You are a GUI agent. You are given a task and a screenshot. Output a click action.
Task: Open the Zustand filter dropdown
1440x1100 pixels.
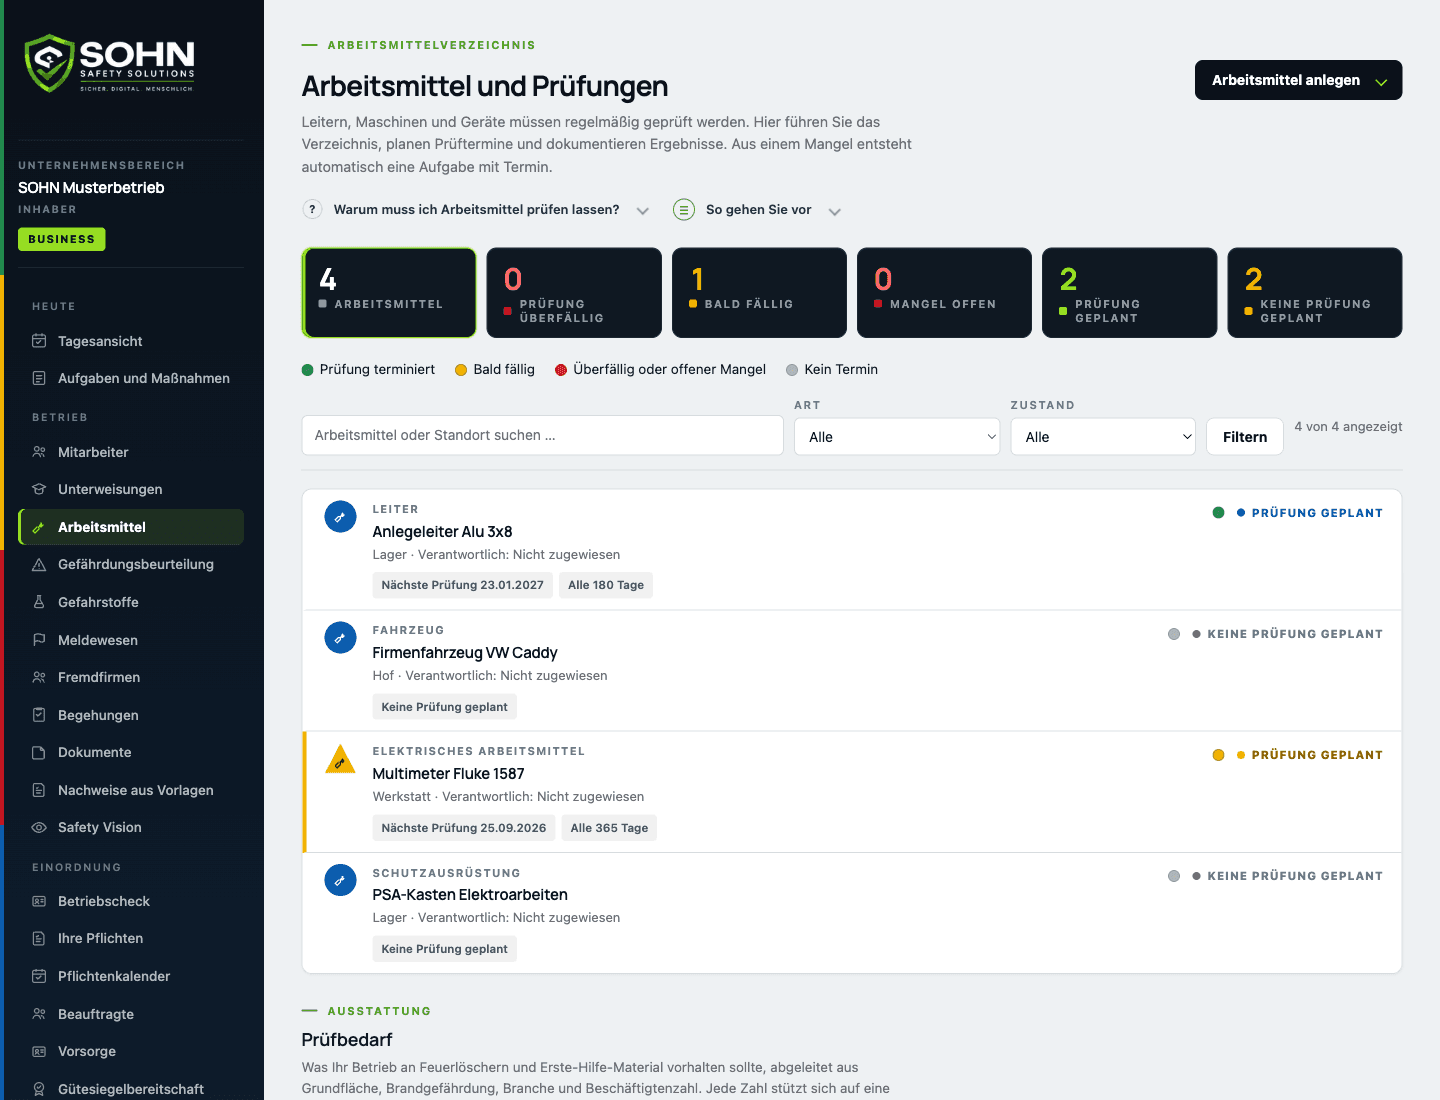1103,437
